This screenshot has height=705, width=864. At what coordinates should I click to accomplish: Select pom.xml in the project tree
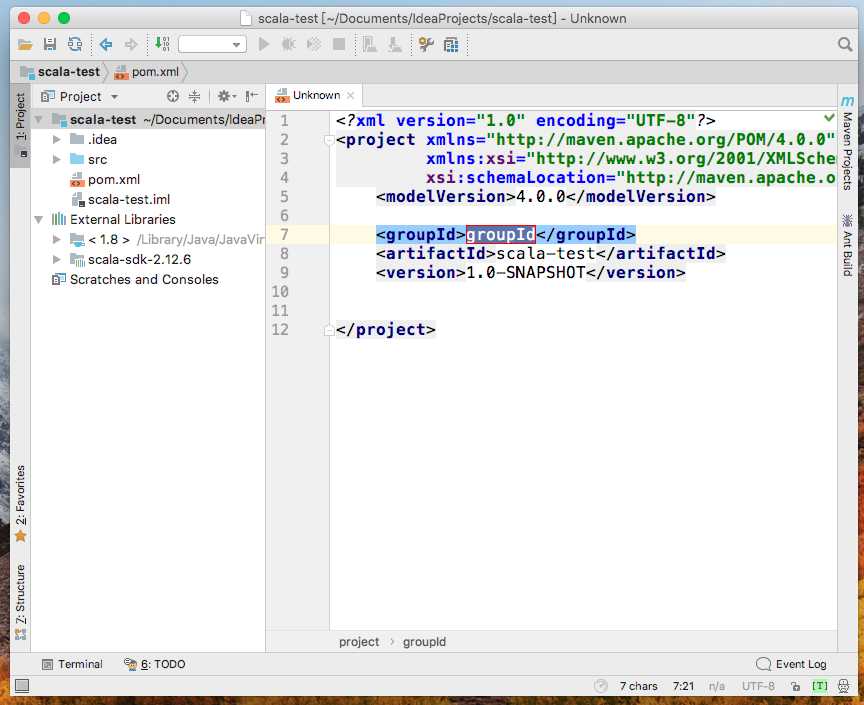[114, 180]
